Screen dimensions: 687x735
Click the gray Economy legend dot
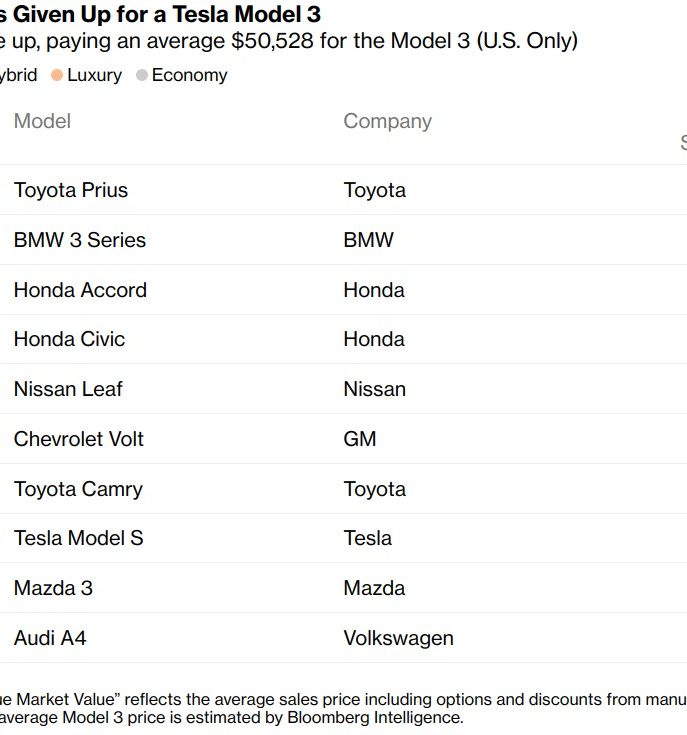[x=142, y=75]
